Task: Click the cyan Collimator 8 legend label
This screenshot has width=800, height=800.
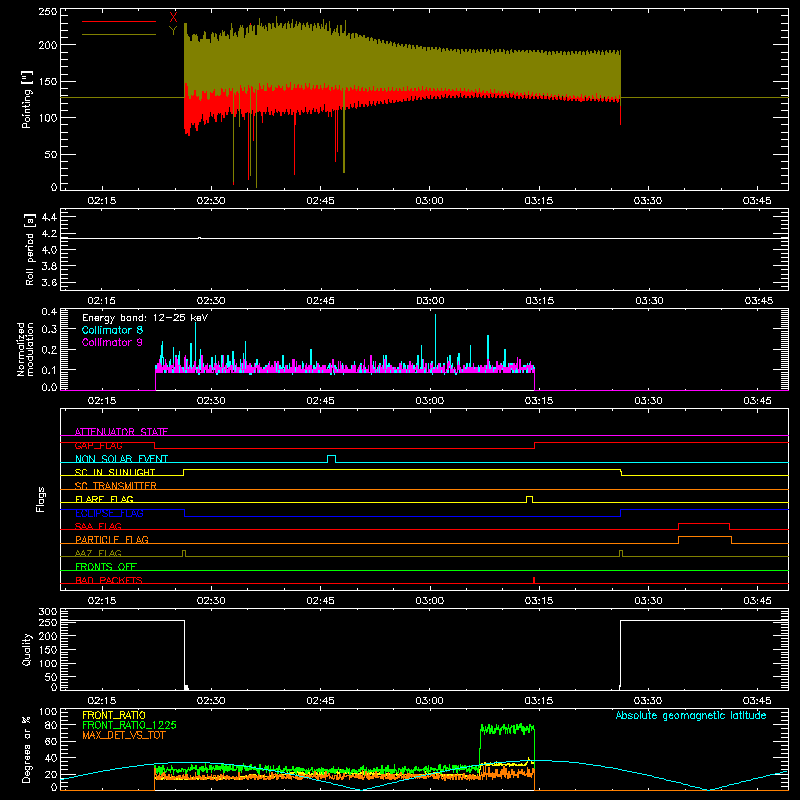Action: click(112, 330)
